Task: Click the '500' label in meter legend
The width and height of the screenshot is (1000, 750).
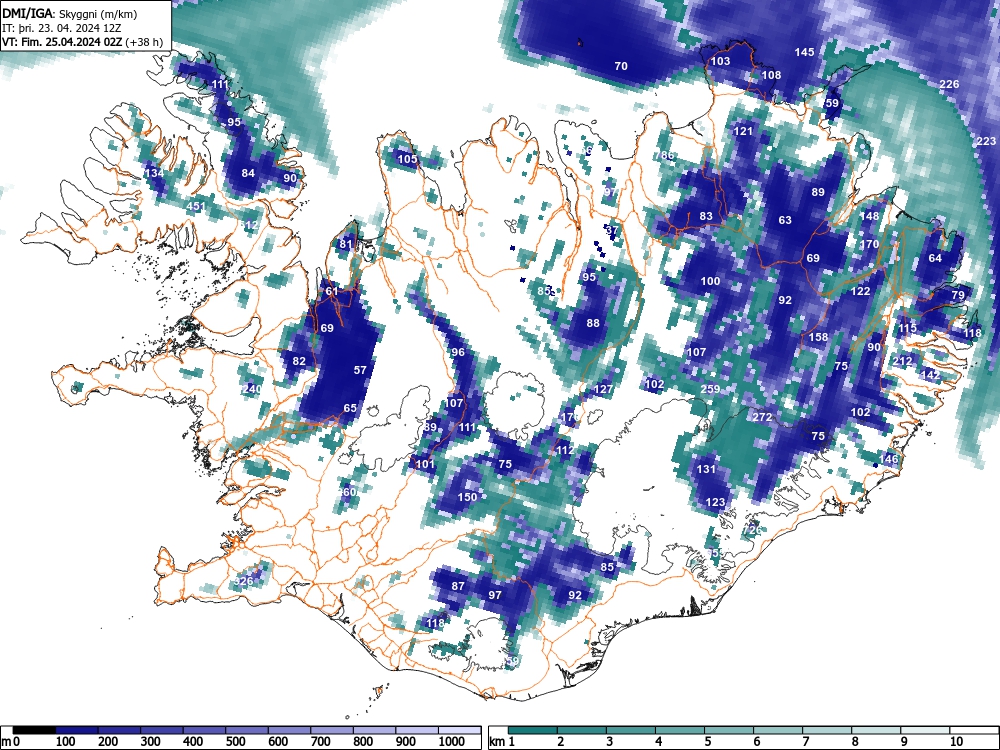Action: [235, 741]
